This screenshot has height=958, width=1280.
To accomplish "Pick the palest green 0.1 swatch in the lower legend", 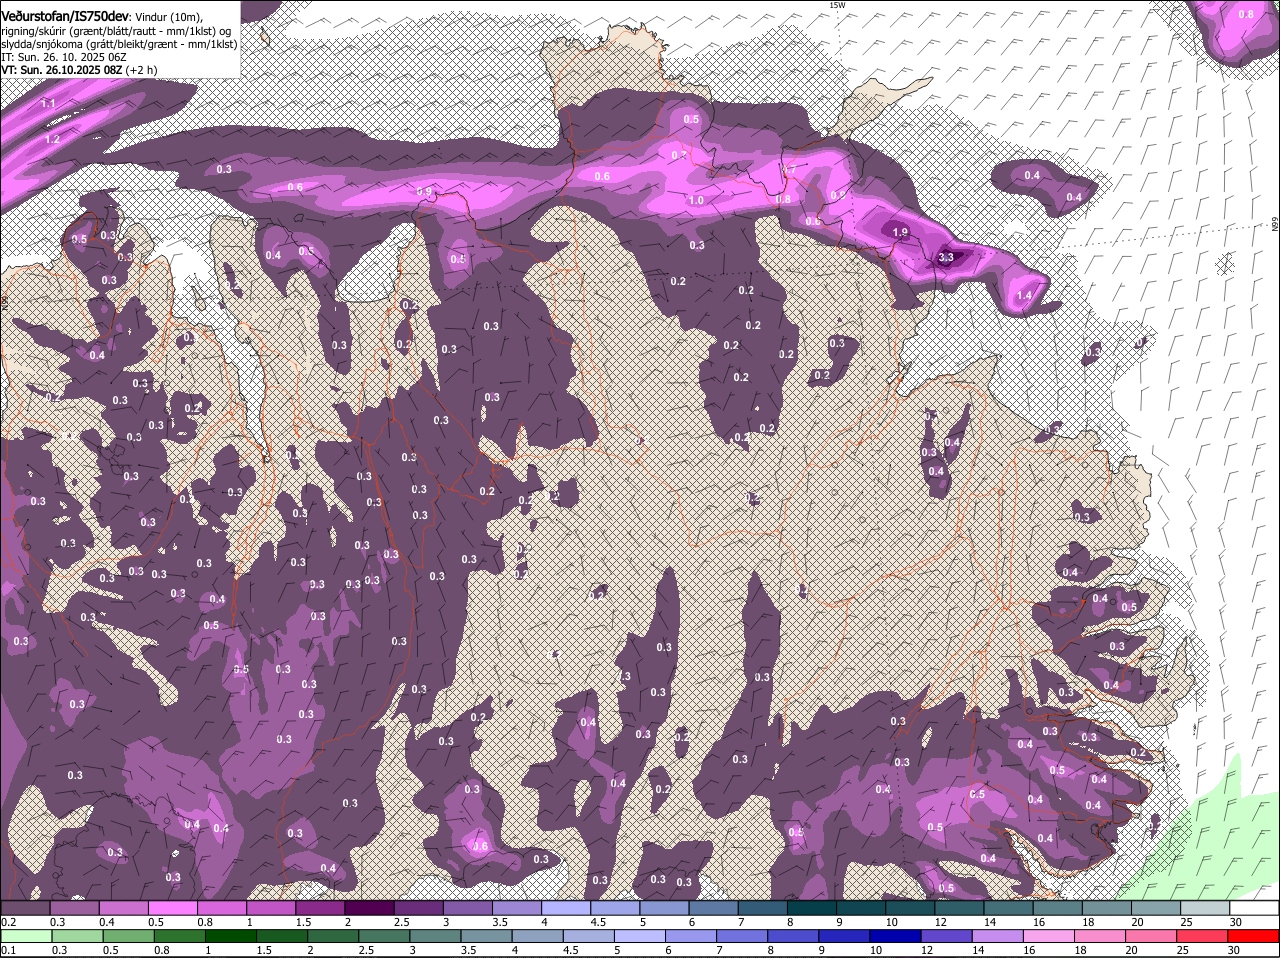I will pyautogui.click(x=25, y=936).
